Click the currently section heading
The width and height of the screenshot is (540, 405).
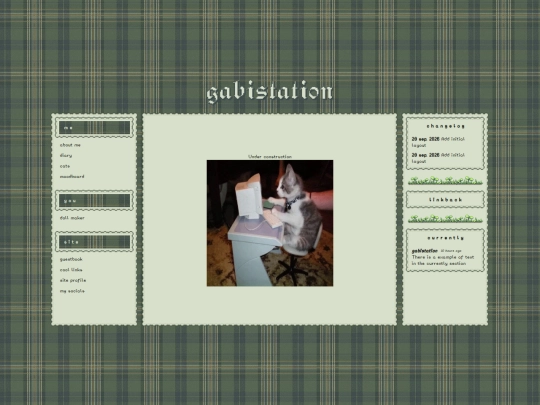coord(445,238)
